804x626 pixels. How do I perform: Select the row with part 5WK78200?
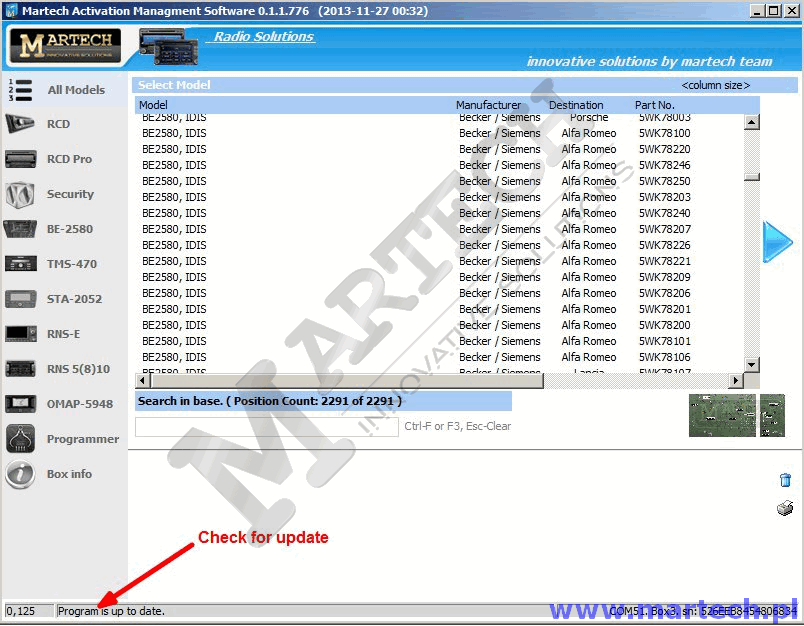click(x=441, y=325)
